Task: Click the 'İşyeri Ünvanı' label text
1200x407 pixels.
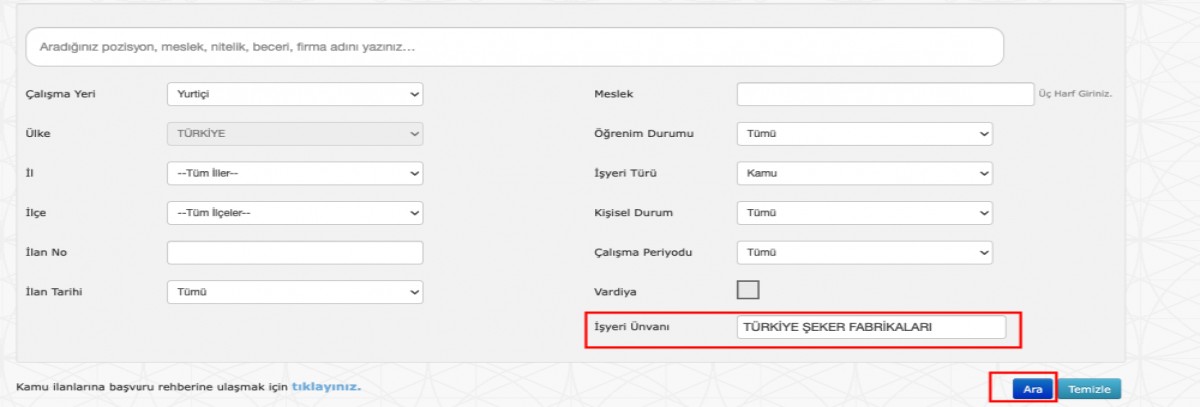Action: [632, 327]
